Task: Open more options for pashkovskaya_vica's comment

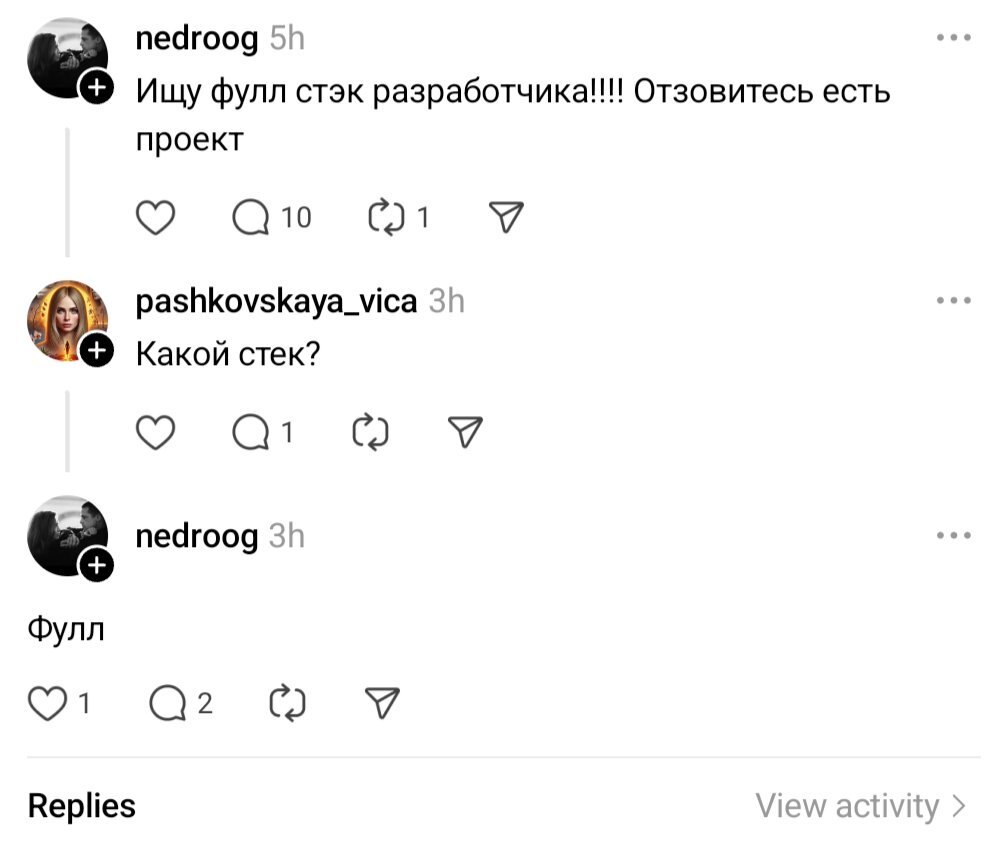Action: (x=953, y=300)
